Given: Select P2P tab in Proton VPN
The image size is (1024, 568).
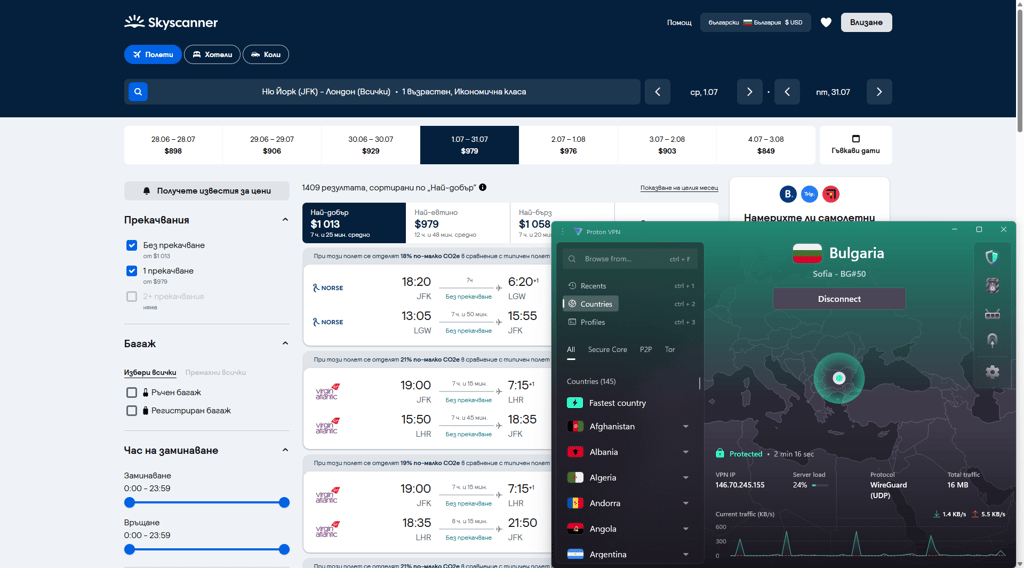Looking at the screenshot, I should pyautogui.click(x=646, y=349).
